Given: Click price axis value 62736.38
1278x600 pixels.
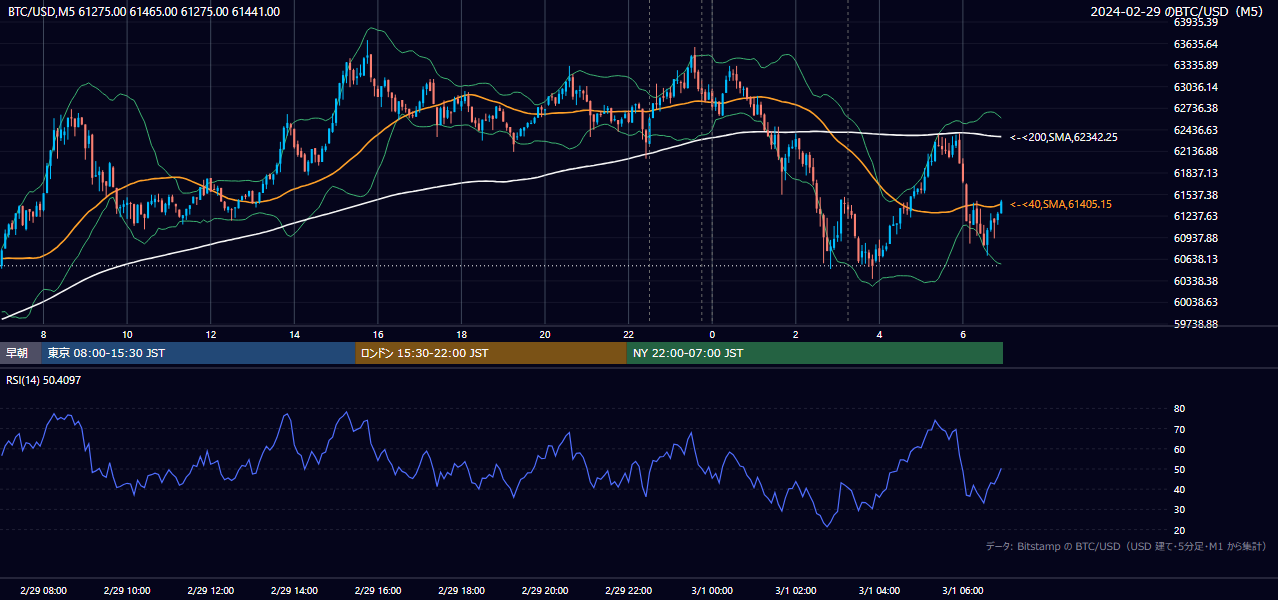Looking at the screenshot, I should [1195, 108].
